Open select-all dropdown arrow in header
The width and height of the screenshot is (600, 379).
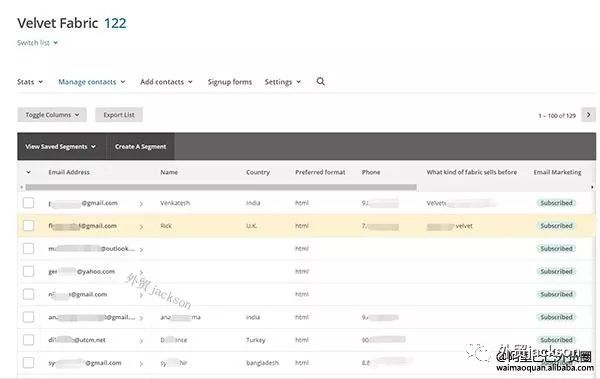(x=28, y=172)
